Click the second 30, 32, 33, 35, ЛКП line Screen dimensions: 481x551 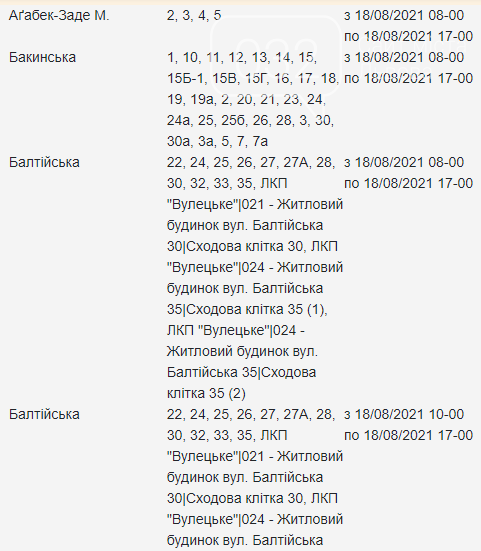pyautogui.click(x=227, y=435)
